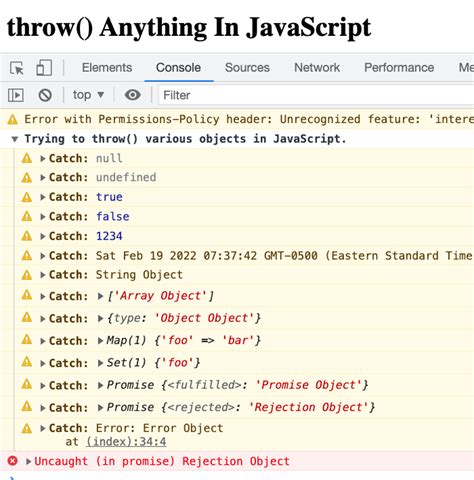
Task: Click warning icon beside 'Catch: false'
Action: (x=27, y=217)
